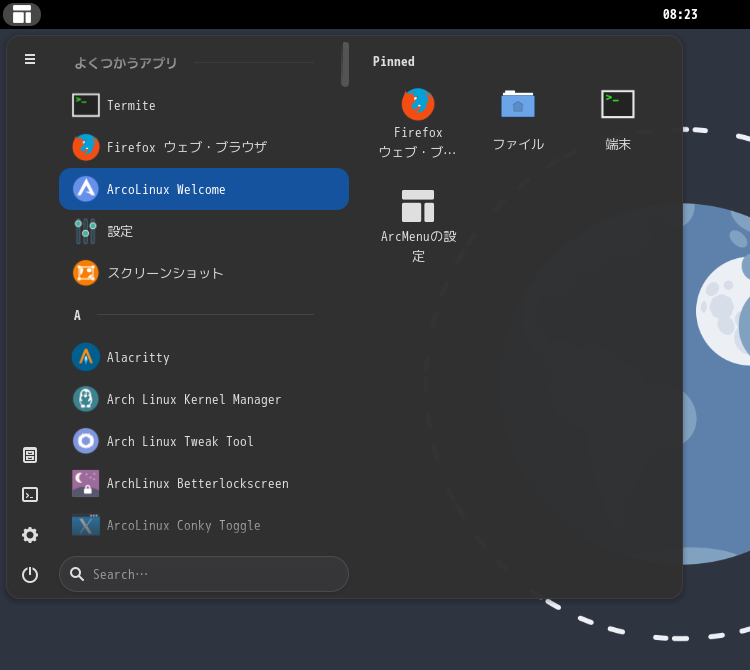Click the app list scrollbar handle
The height and width of the screenshot is (670, 750).
click(345, 65)
